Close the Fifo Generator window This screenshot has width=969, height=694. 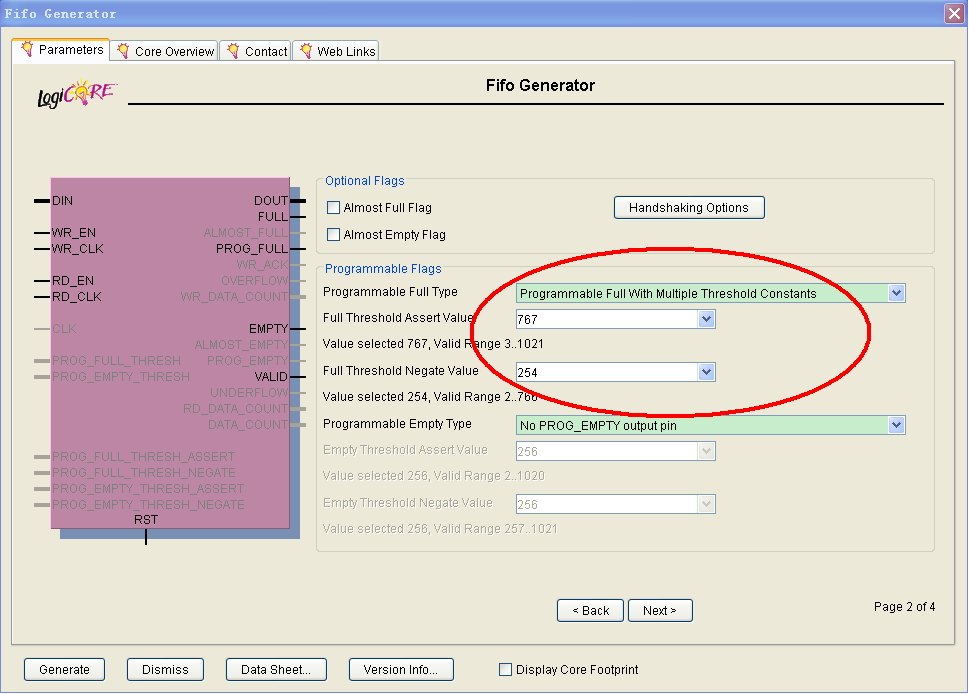954,13
